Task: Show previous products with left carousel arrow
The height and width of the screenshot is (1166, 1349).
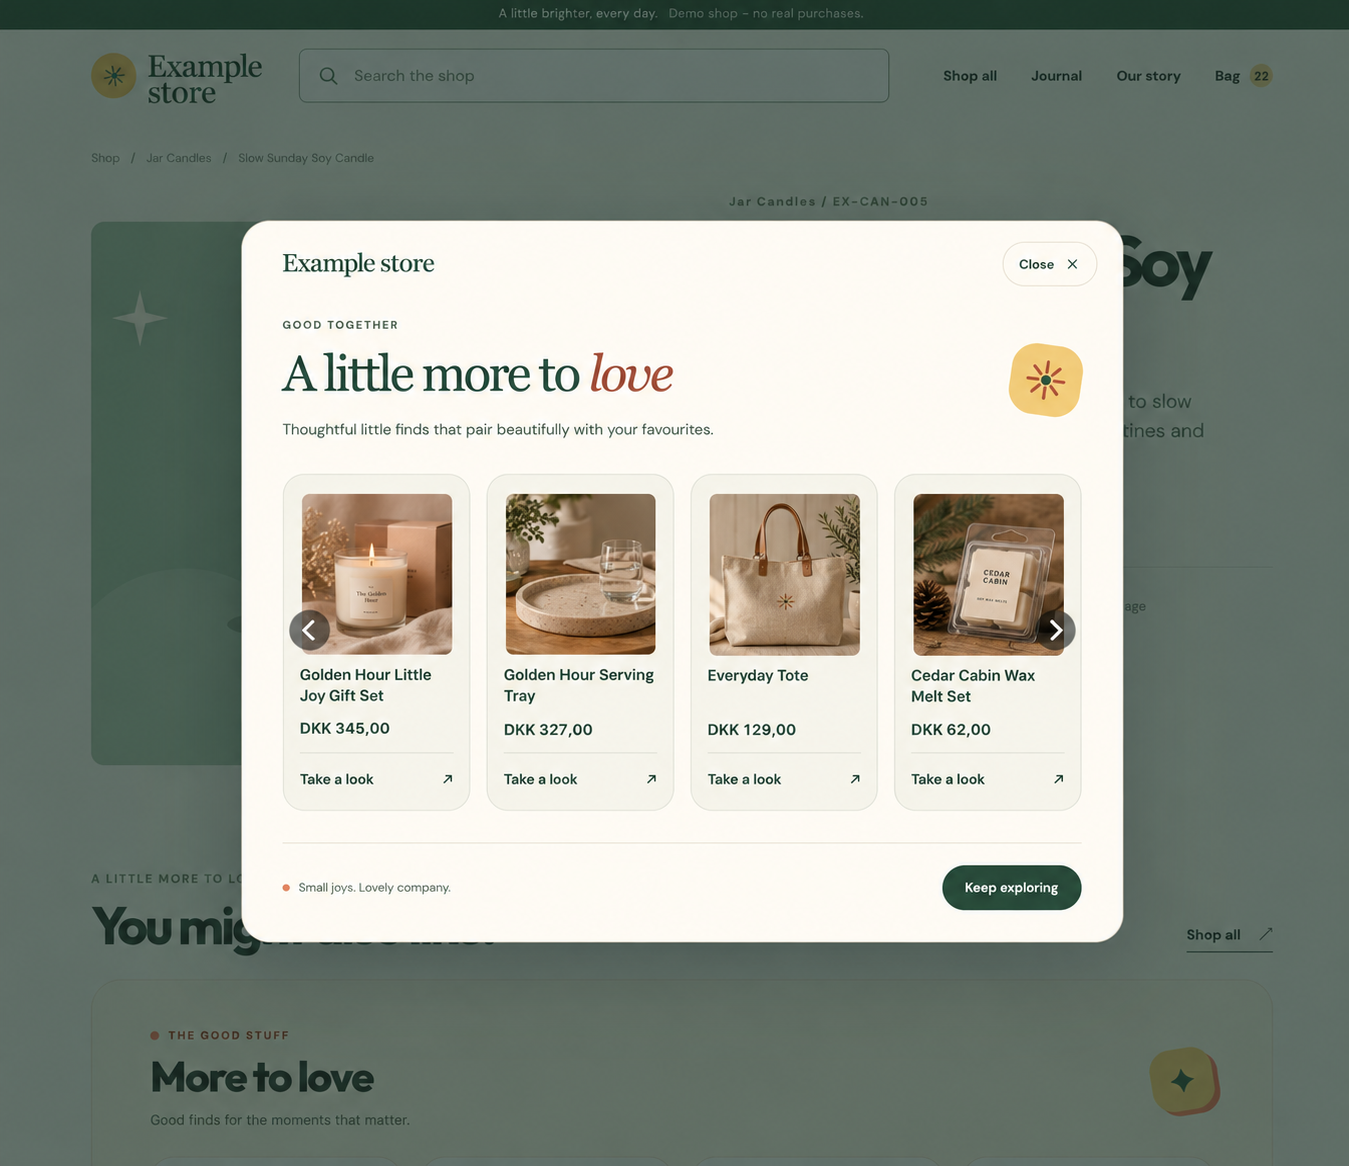Action: (x=309, y=630)
